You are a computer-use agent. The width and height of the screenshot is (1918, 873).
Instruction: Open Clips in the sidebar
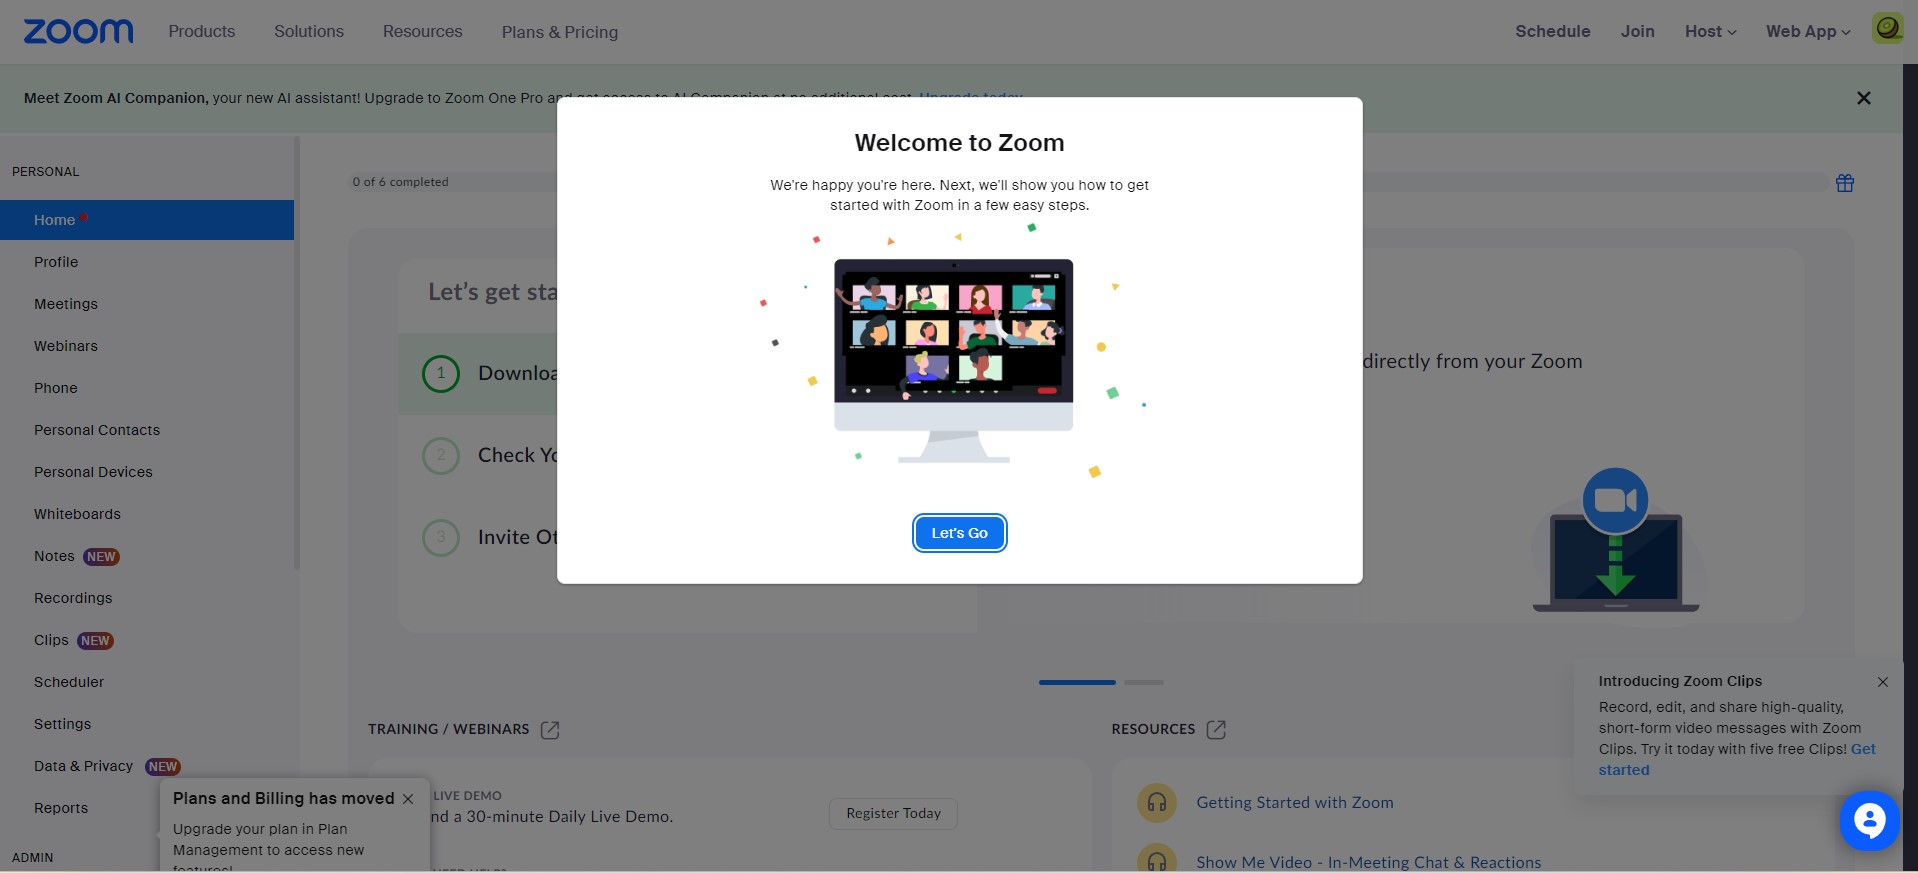(51, 640)
